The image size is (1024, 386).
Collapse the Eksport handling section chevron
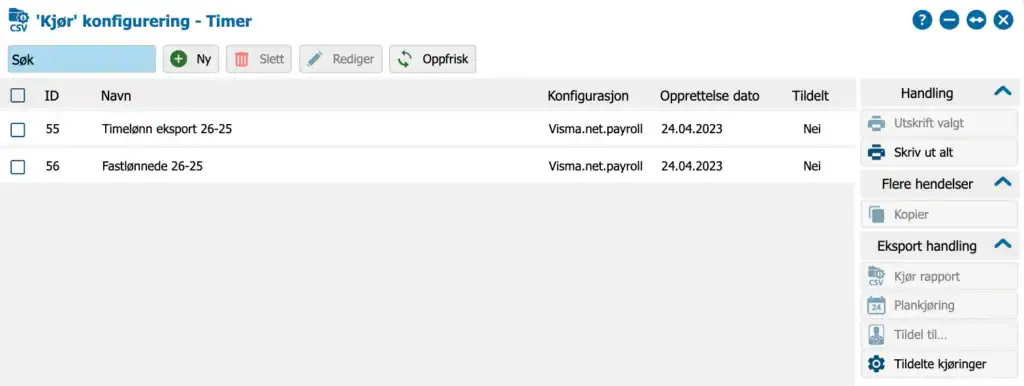click(1002, 245)
